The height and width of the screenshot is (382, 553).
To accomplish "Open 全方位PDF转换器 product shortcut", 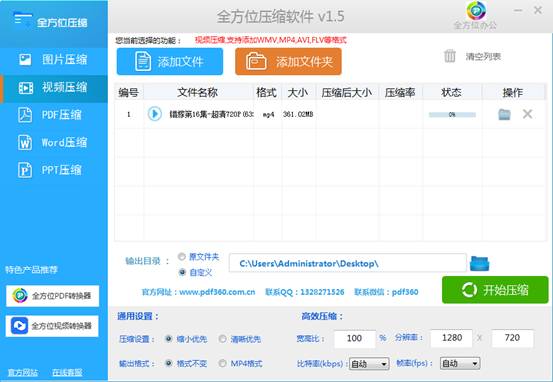I will [x=53, y=296].
